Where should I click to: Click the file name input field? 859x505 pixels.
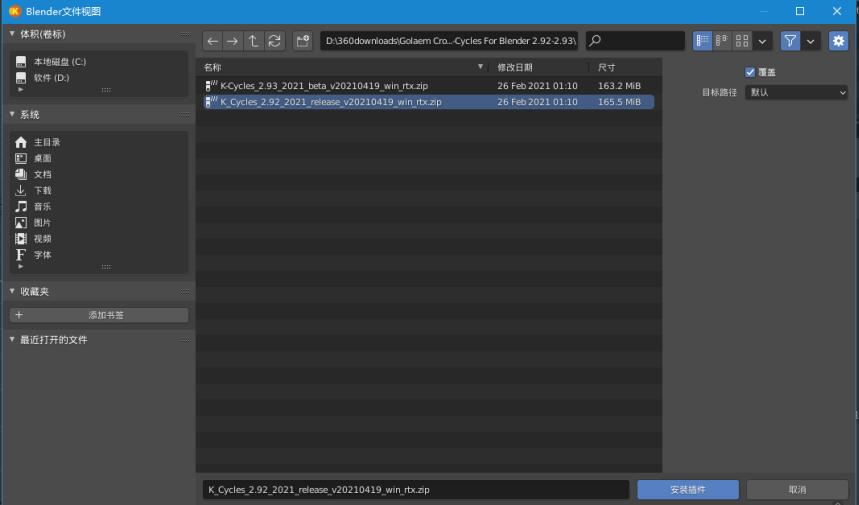(x=416, y=490)
